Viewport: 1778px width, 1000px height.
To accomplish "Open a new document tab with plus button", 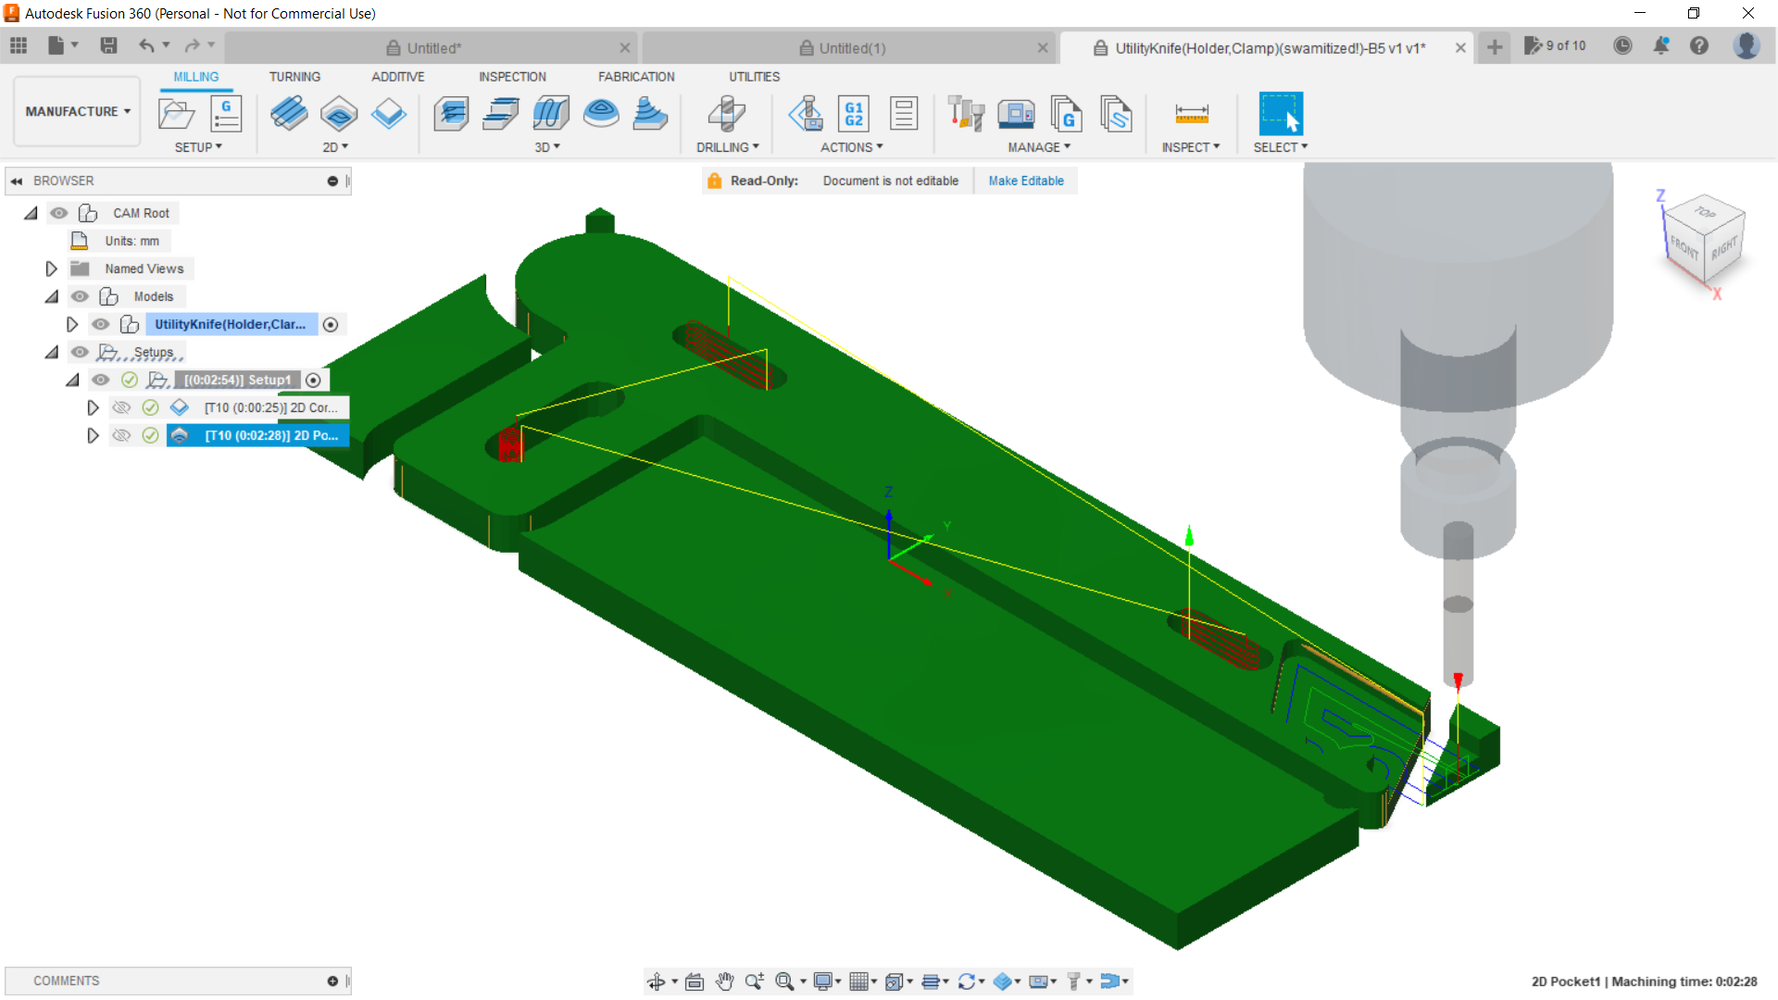I will pyautogui.click(x=1494, y=47).
